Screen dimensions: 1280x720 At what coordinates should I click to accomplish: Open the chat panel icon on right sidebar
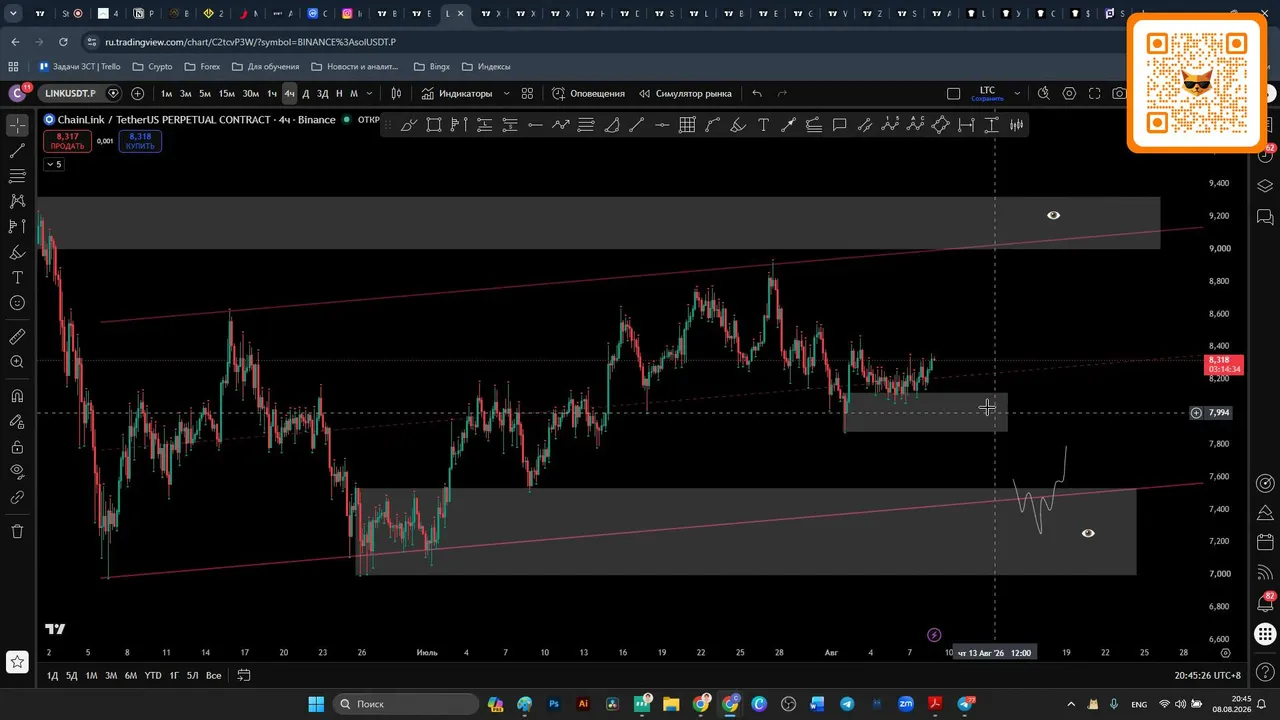coord(1264,217)
